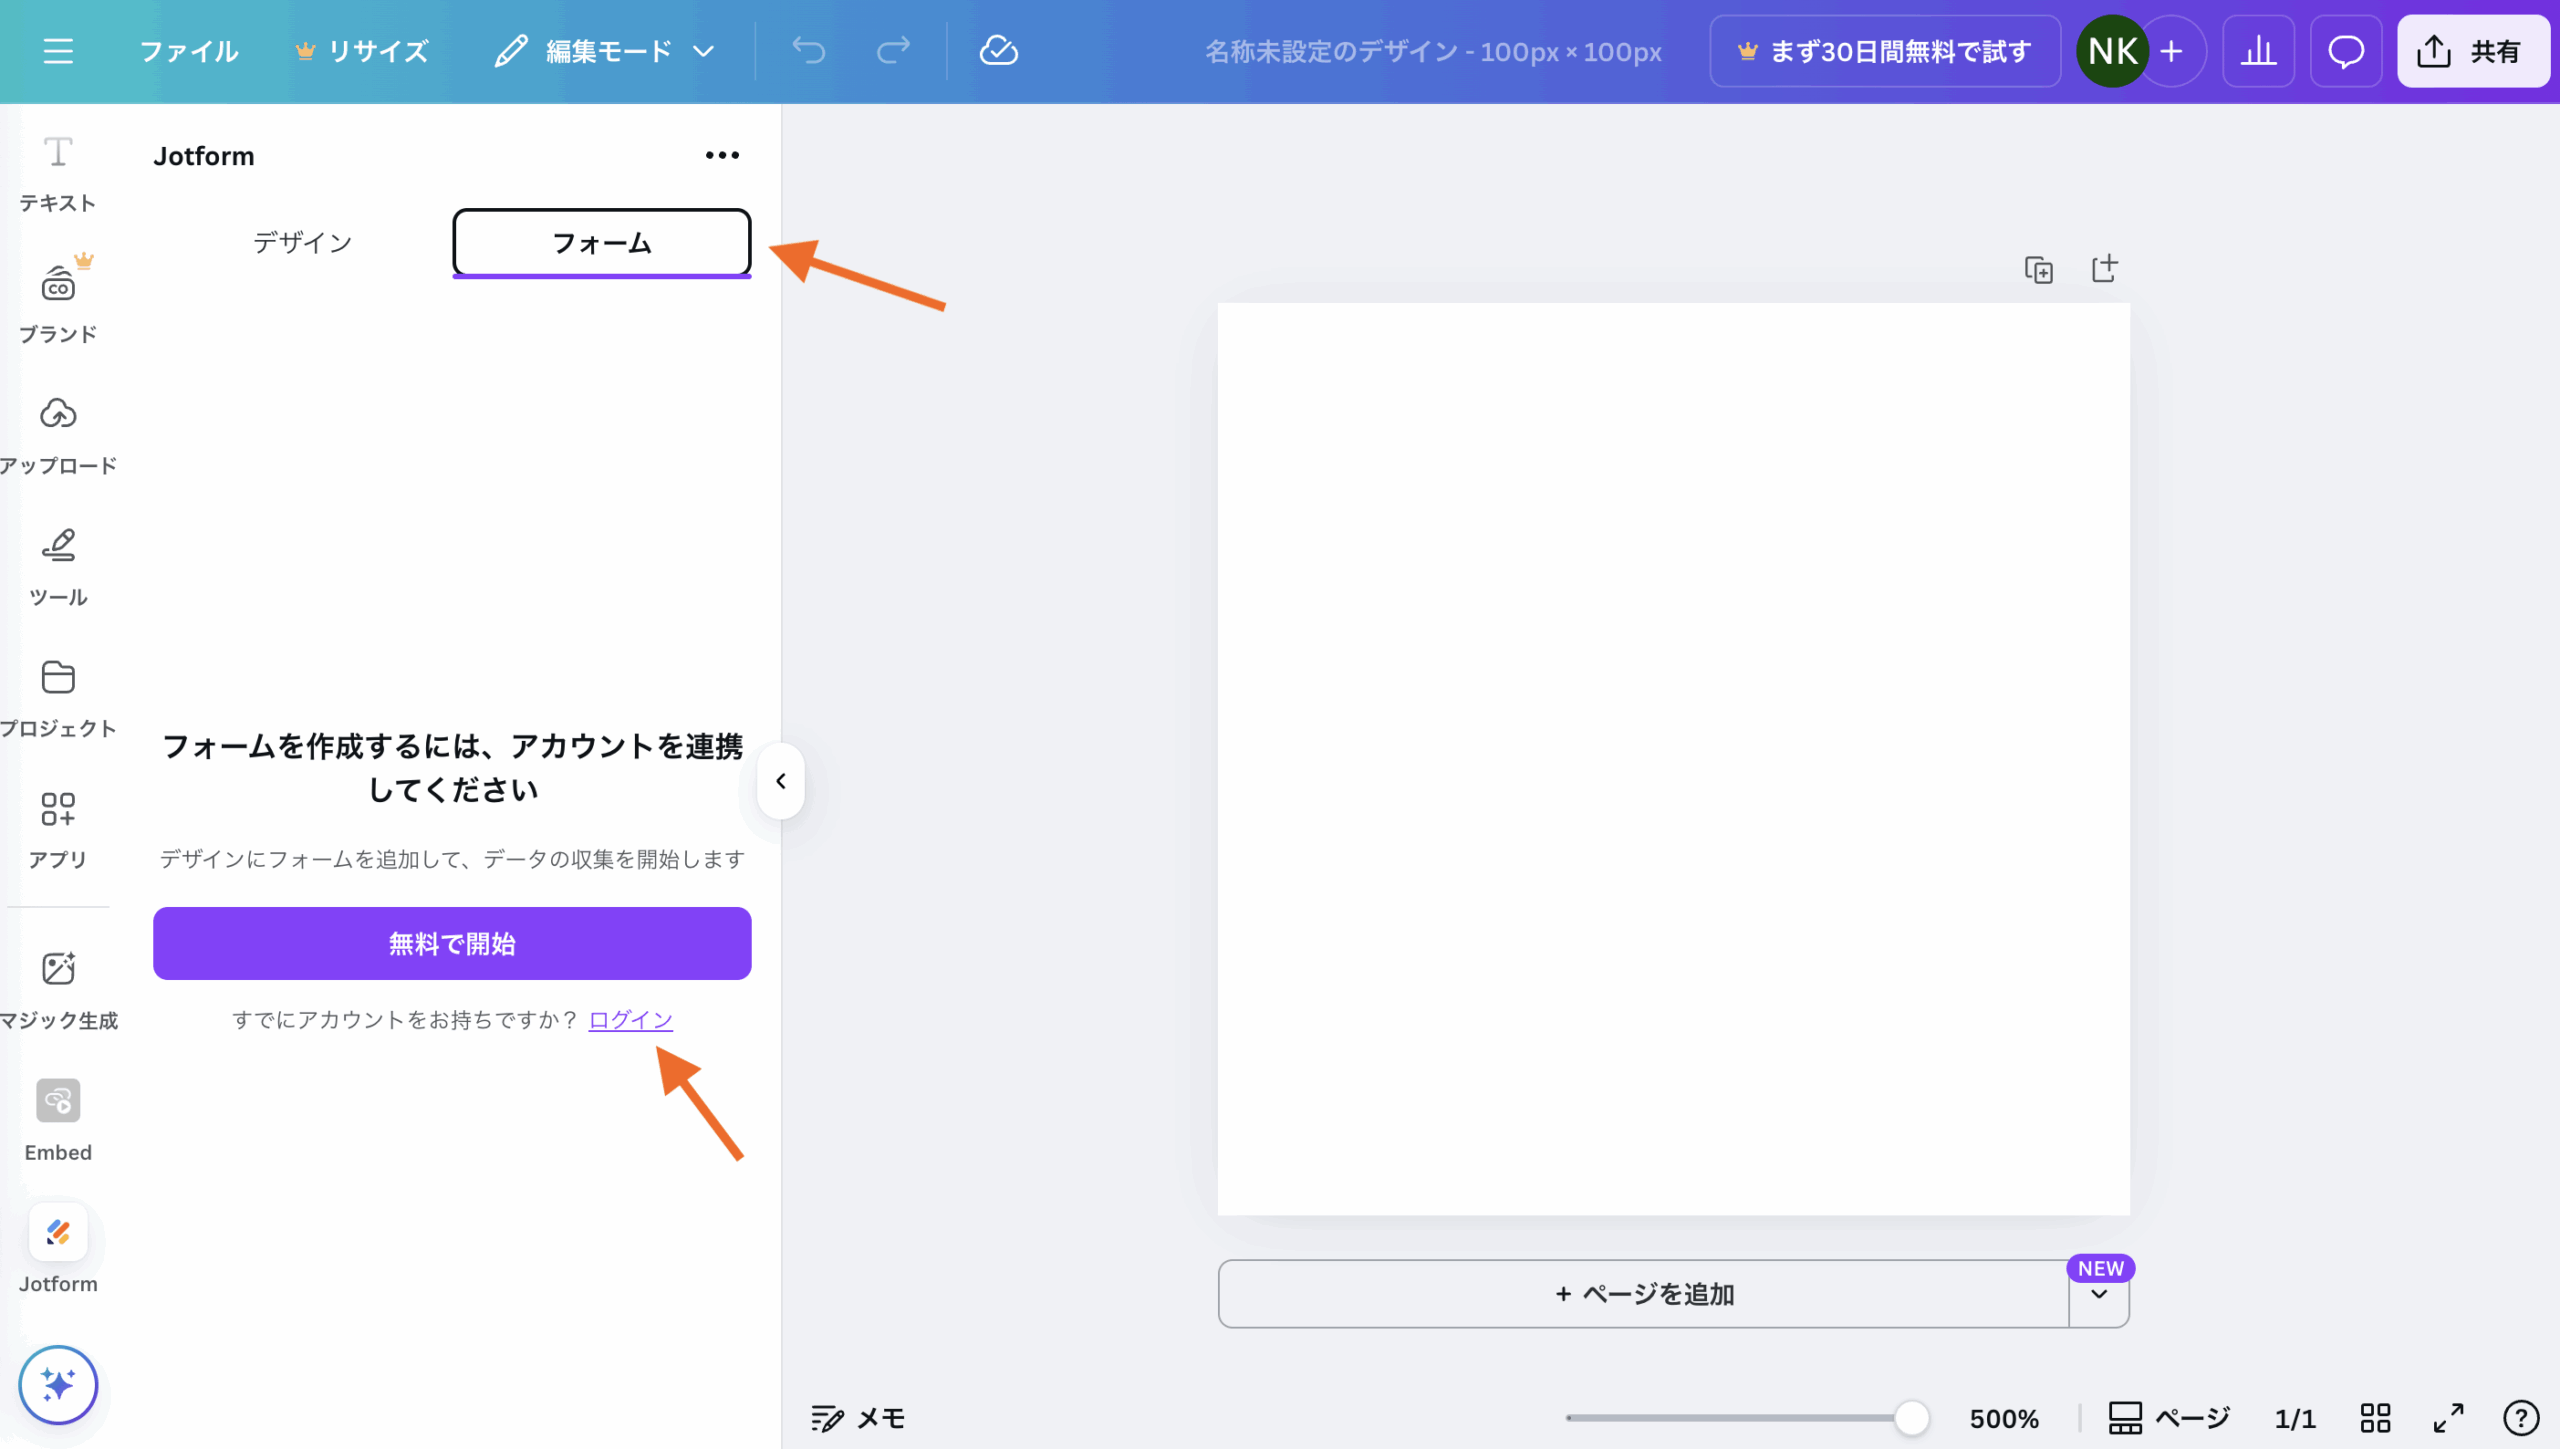Click the 共有 share button
The image size is (2560, 1449).
pyautogui.click(x=2473, y=51)
